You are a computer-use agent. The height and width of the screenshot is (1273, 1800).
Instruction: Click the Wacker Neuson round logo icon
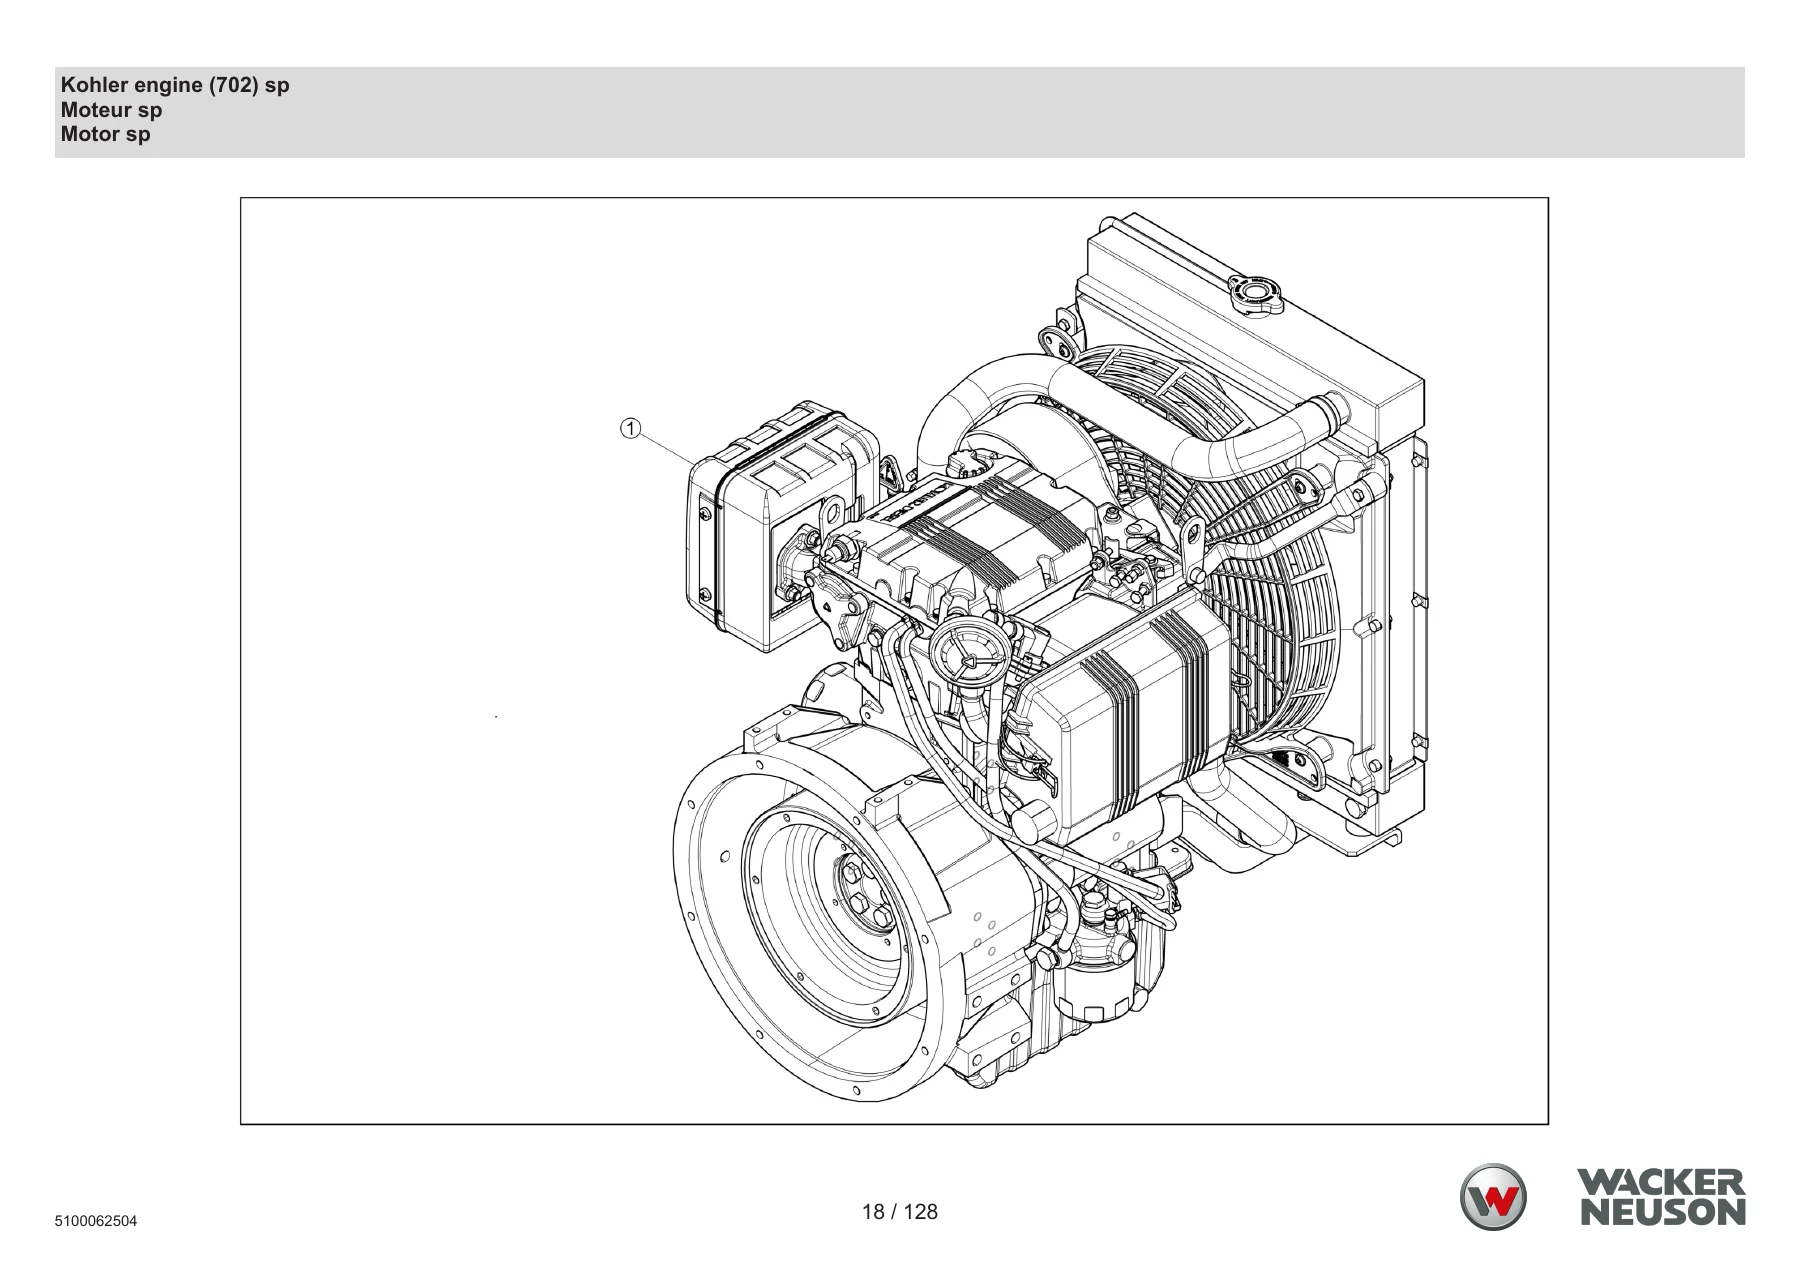1493,1197
